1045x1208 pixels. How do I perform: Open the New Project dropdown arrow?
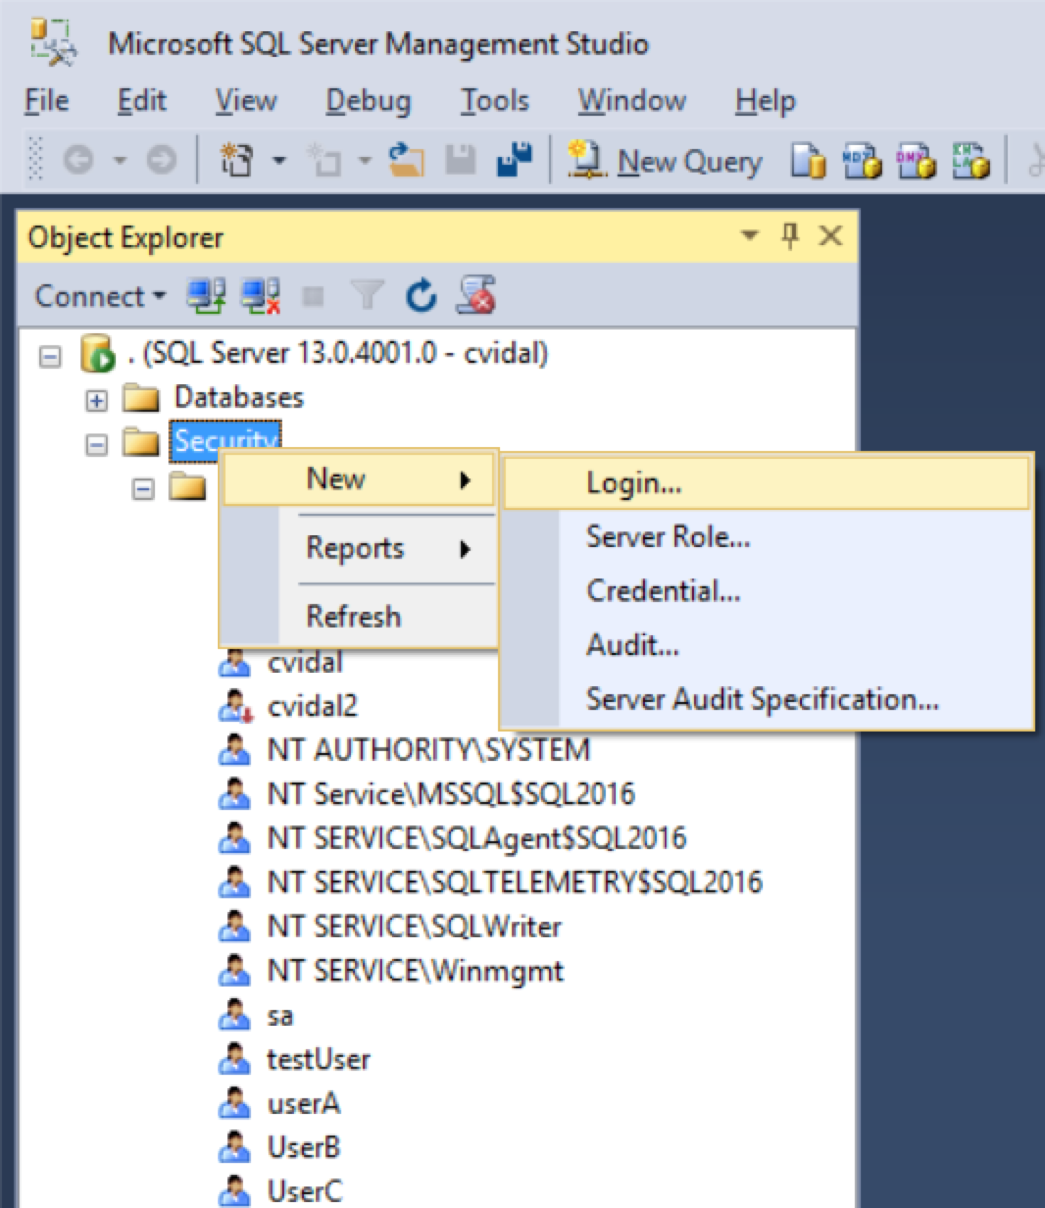279,160
